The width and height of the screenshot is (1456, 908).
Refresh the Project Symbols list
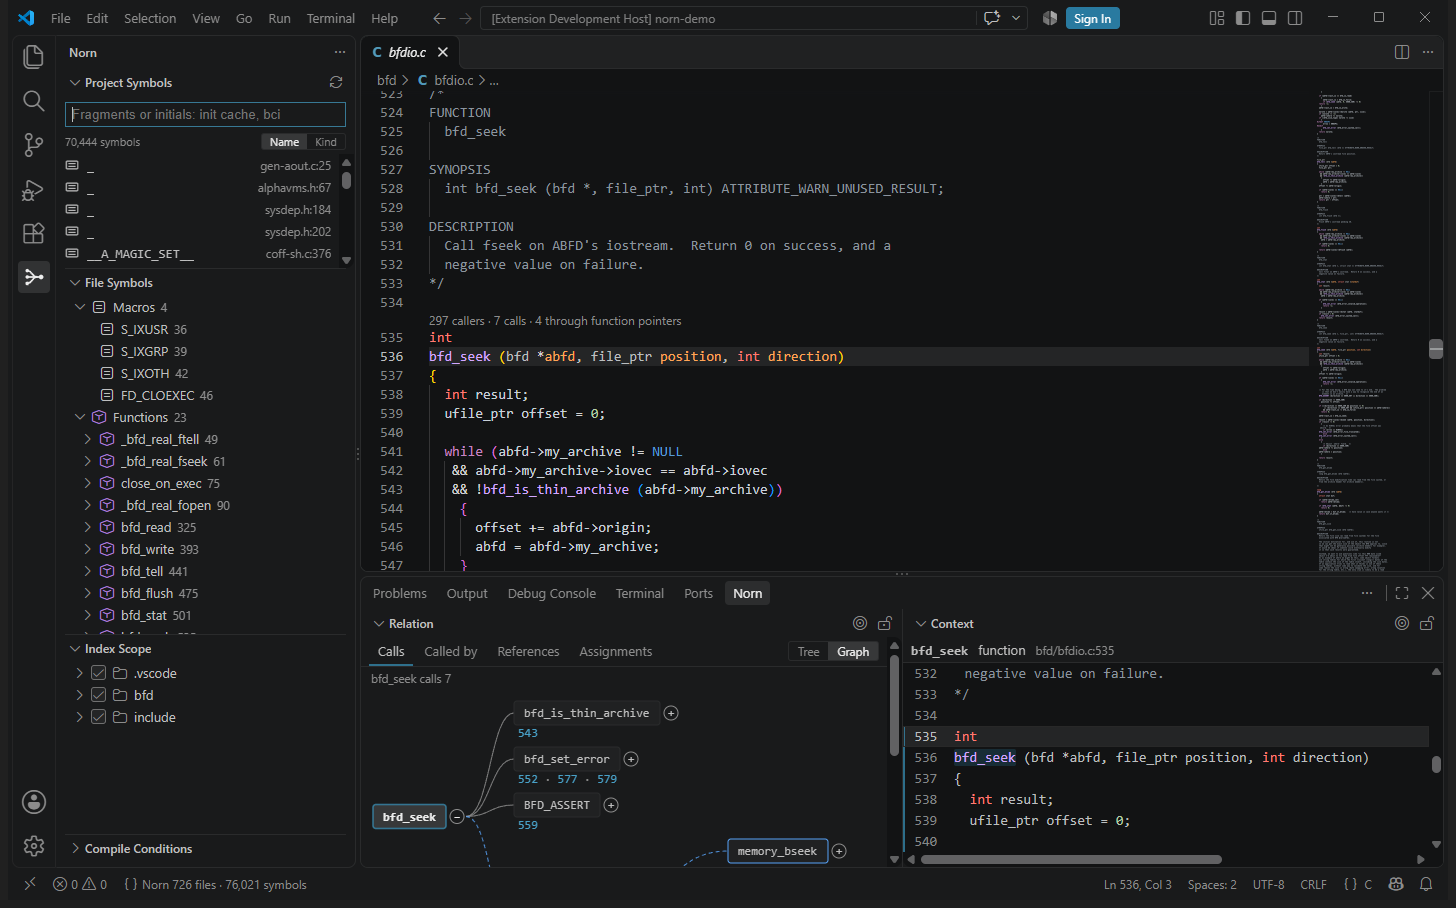pyautogui.click(x=336, y=82)
